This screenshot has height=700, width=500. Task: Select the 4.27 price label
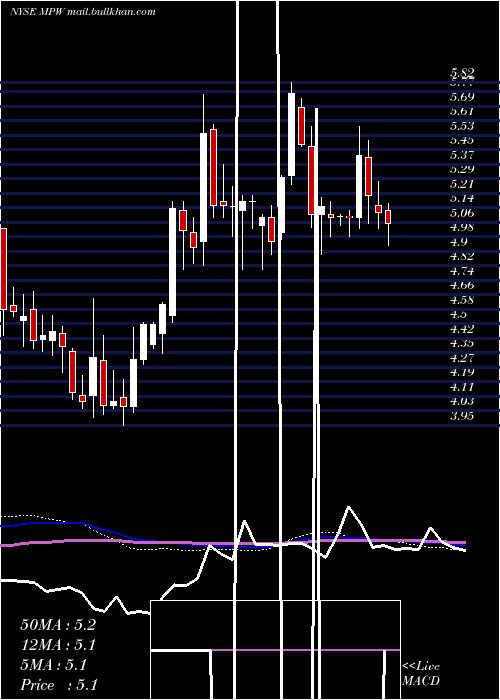pos(462,358)
